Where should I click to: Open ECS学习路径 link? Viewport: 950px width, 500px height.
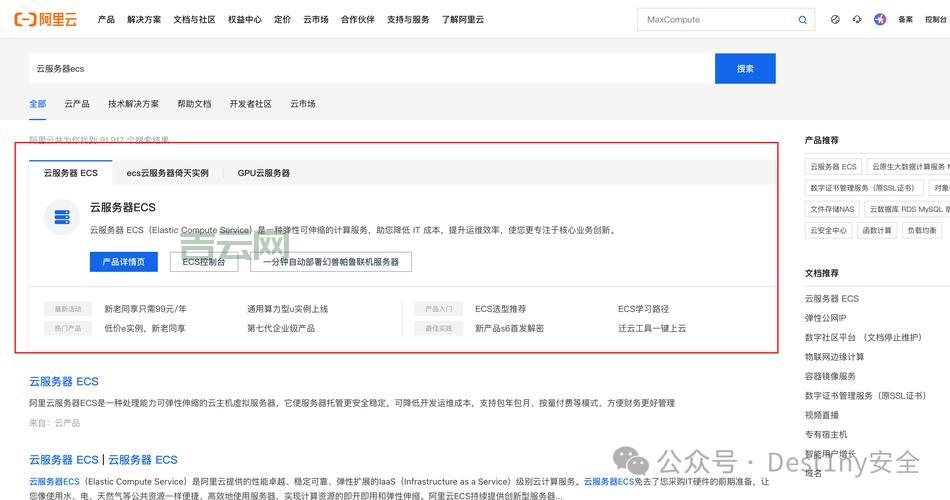coord(643,308)
